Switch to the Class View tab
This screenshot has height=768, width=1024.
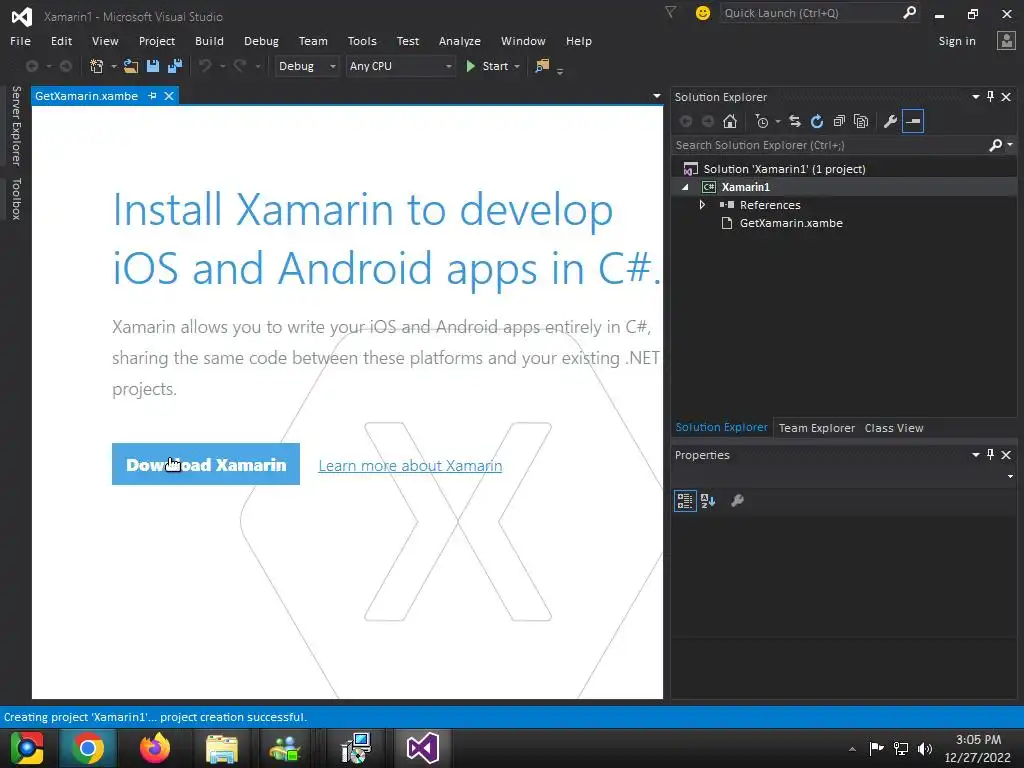tap(894, 428)
